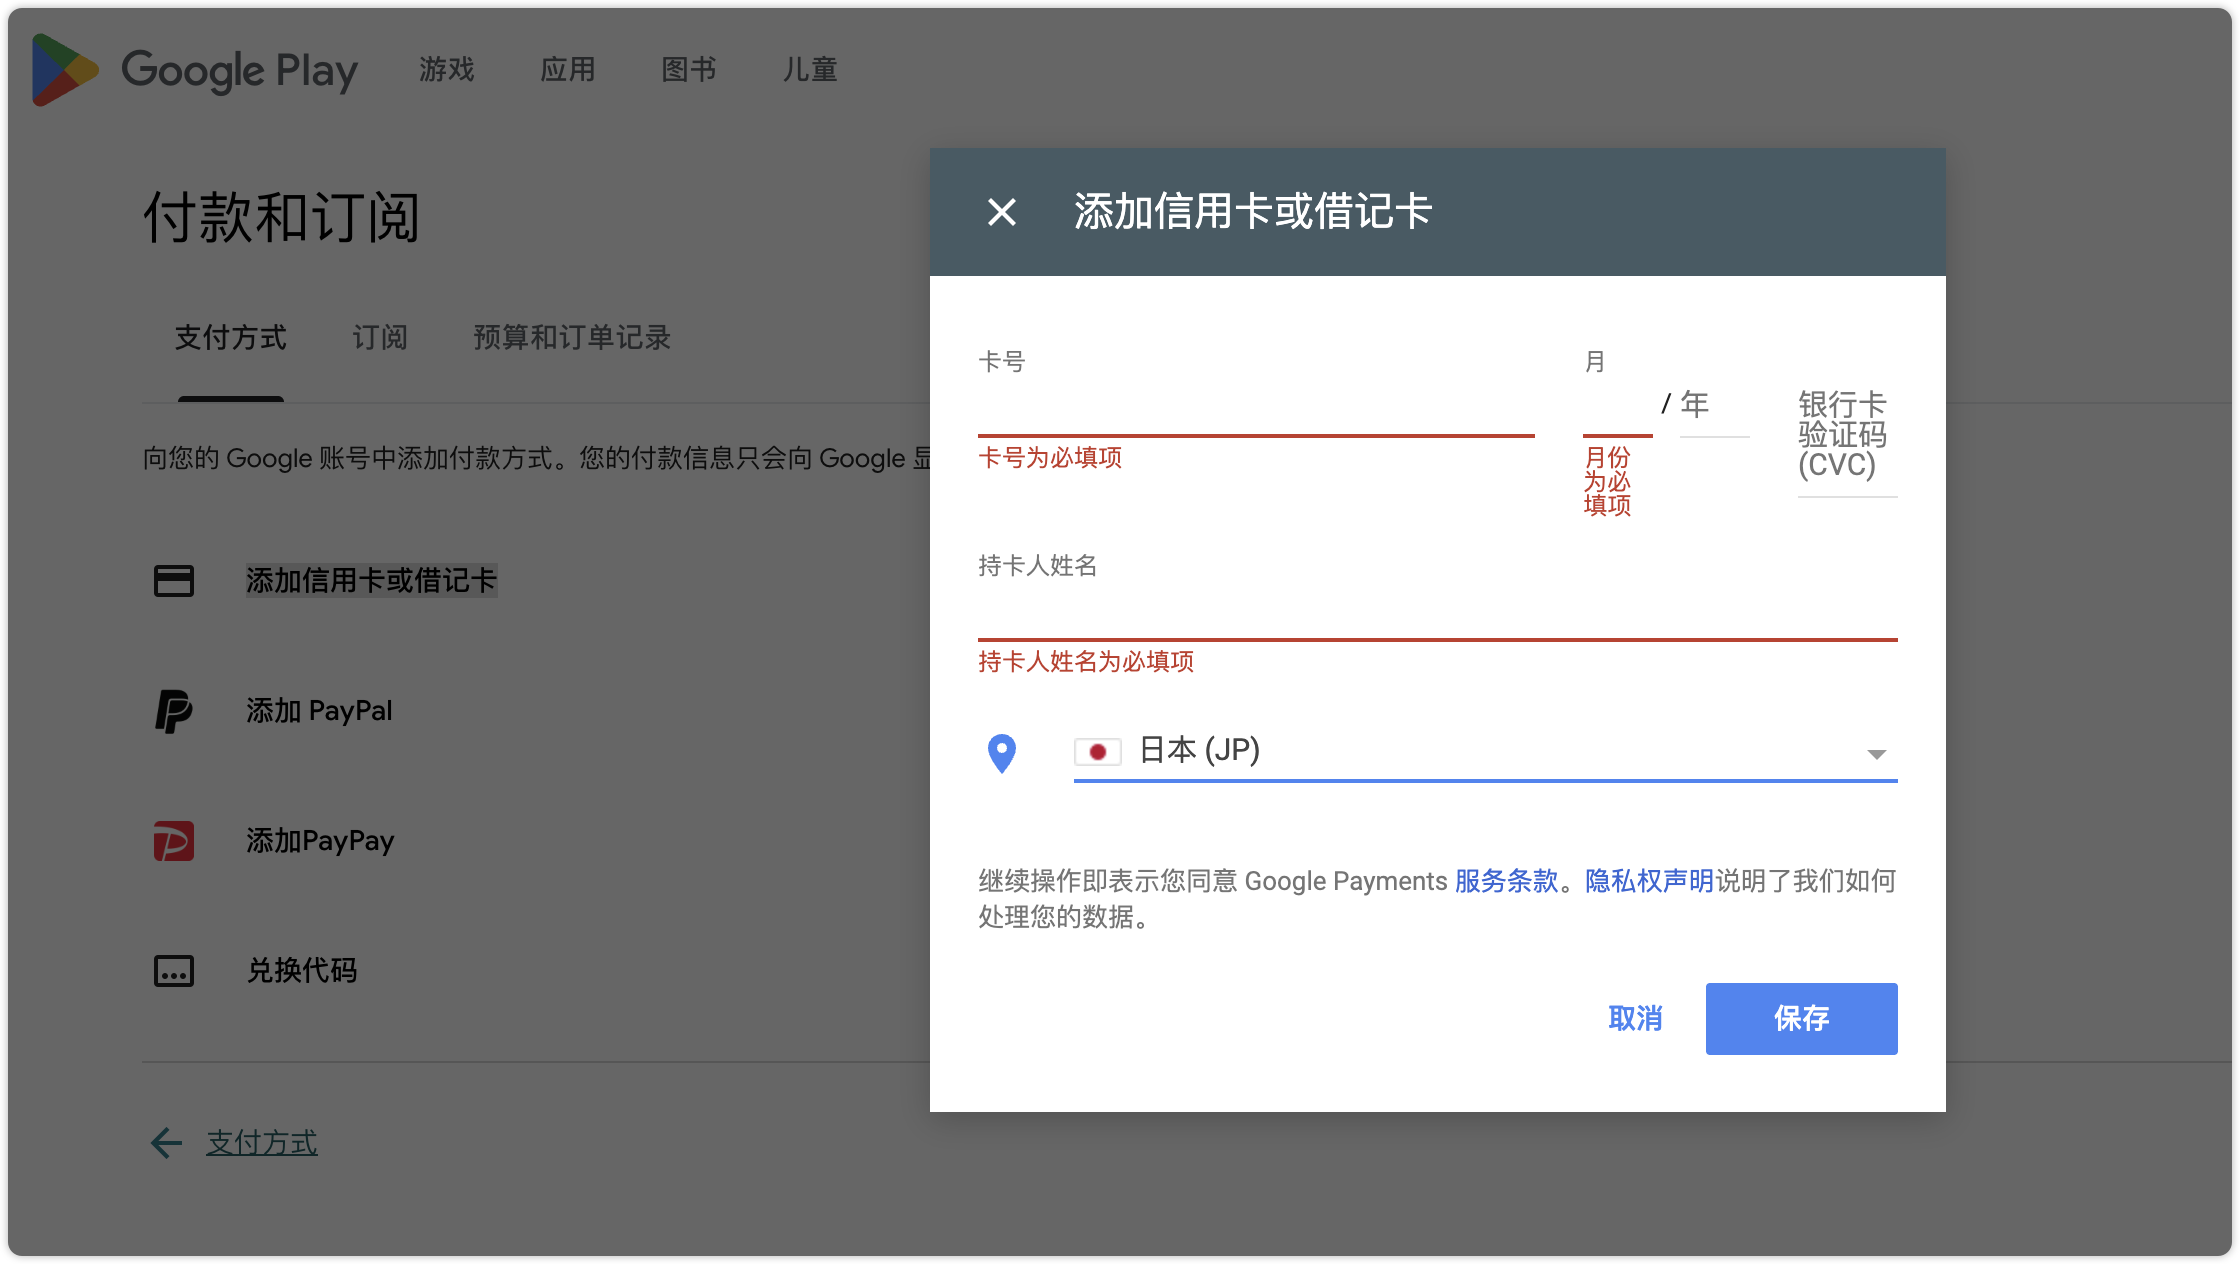Open the 隐私权声明 link
The height and width of the screenshot is (1264, 2240).
[1649, 881]
